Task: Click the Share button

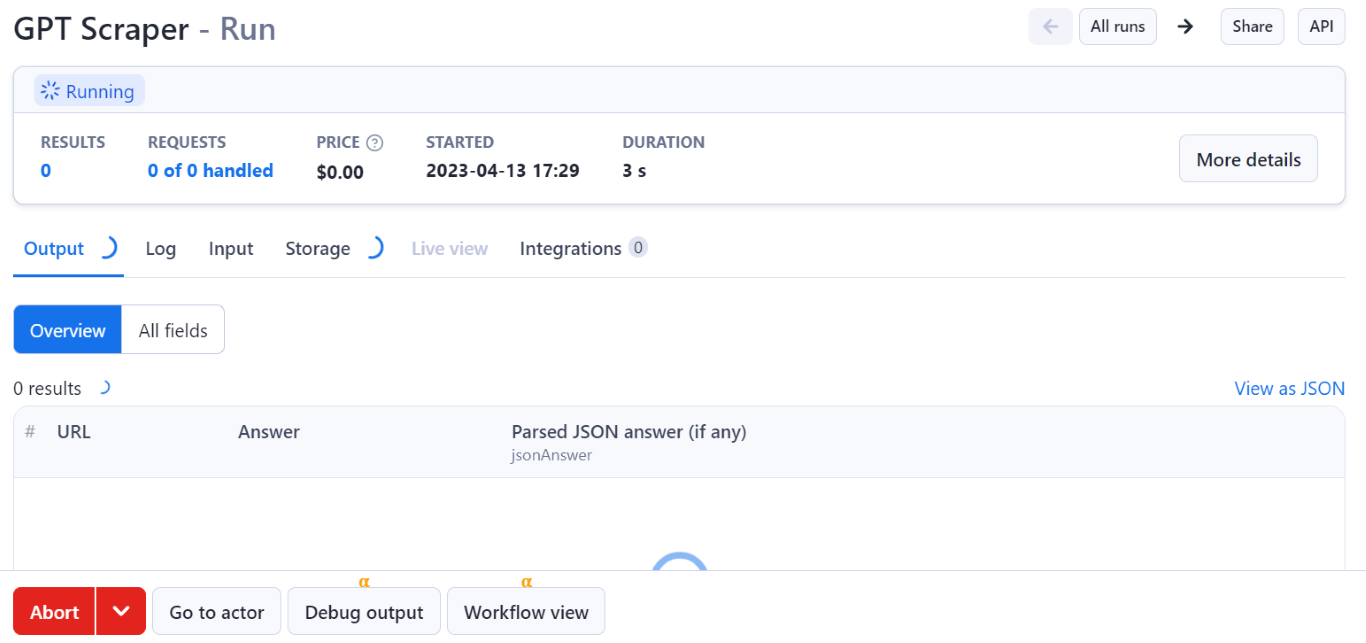Action: (1252, 27)
